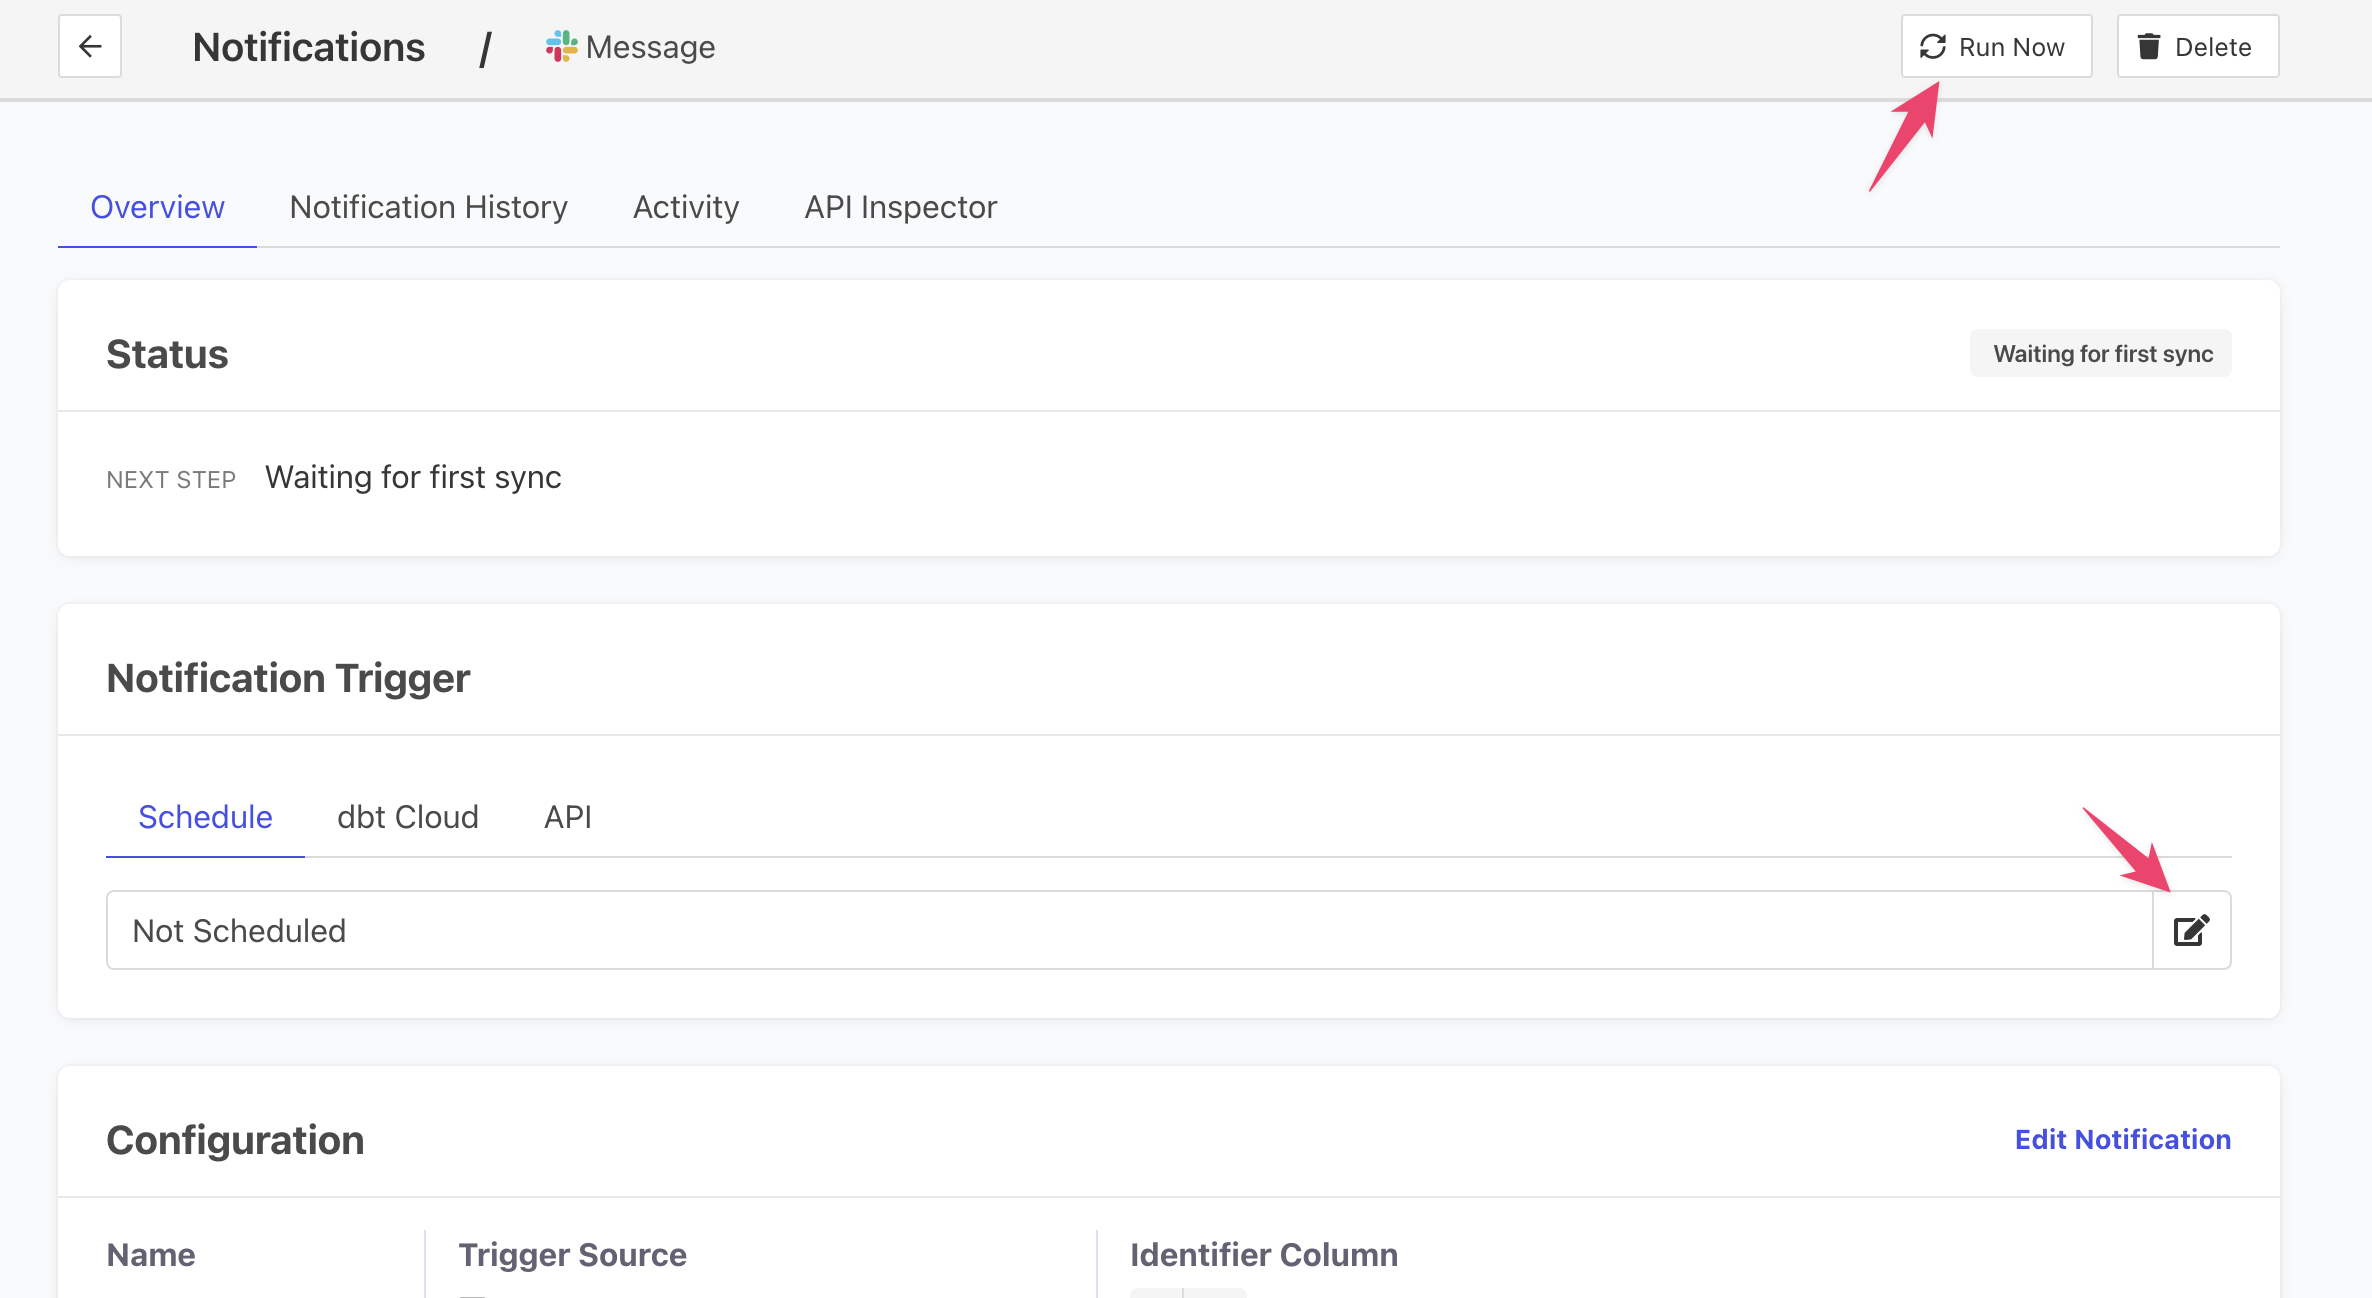Image resolution: width=2372 pixels, height=1298 pixels.
Task: Click the Edit Notification link
Action: (2122, 1139)
